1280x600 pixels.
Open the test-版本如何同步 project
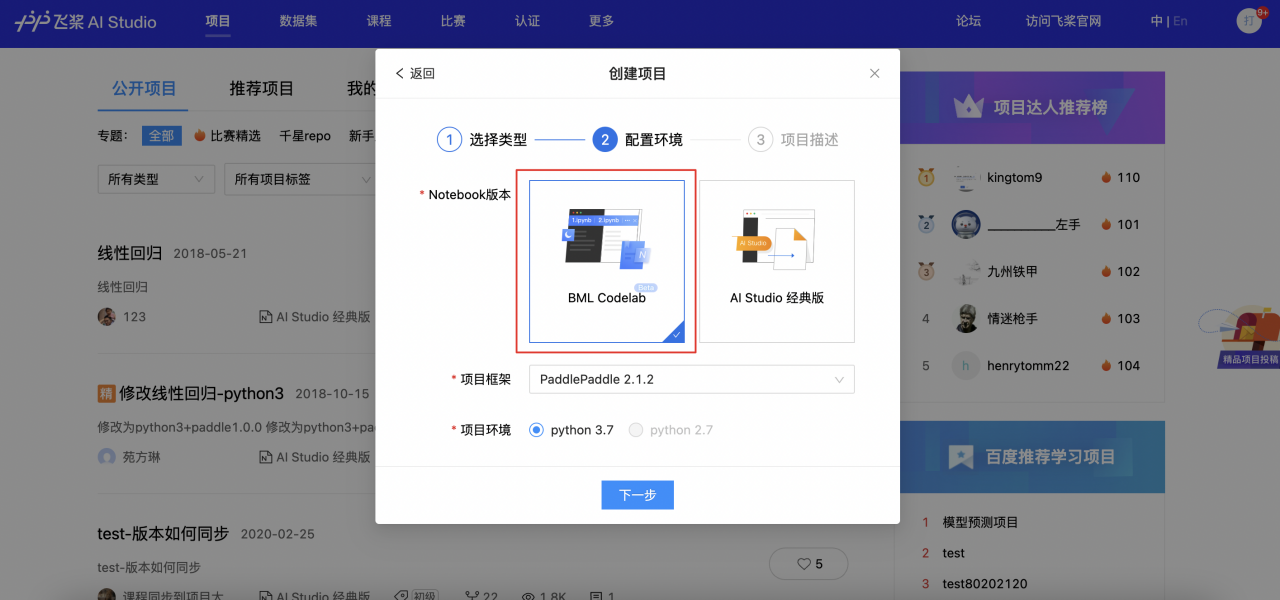[x=163, y=534]
